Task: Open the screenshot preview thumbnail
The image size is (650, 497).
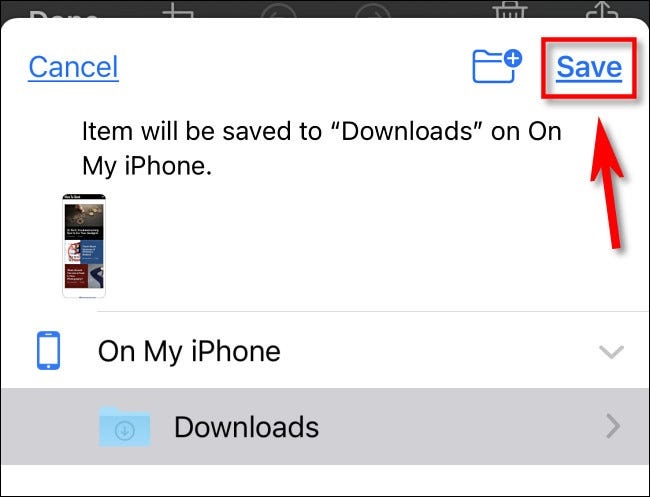Action: tap(84, 245)
